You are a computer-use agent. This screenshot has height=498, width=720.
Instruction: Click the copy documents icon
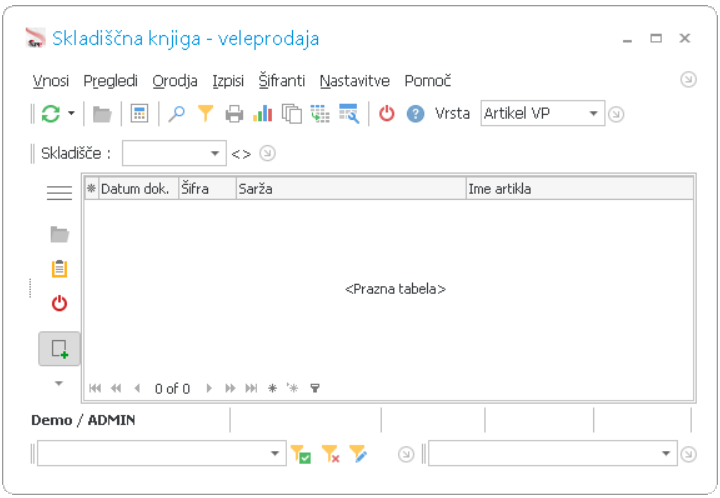click(x=292, y=114)
